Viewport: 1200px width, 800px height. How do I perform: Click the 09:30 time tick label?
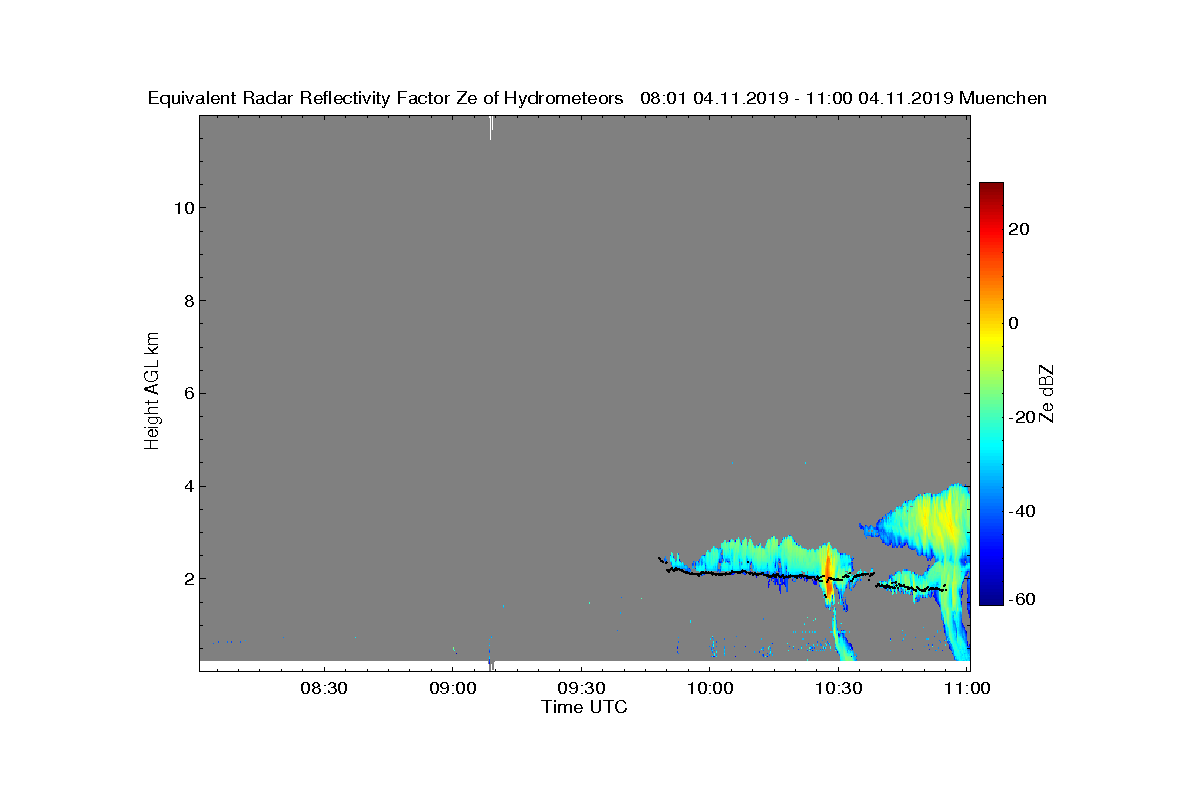coord(581,688)
